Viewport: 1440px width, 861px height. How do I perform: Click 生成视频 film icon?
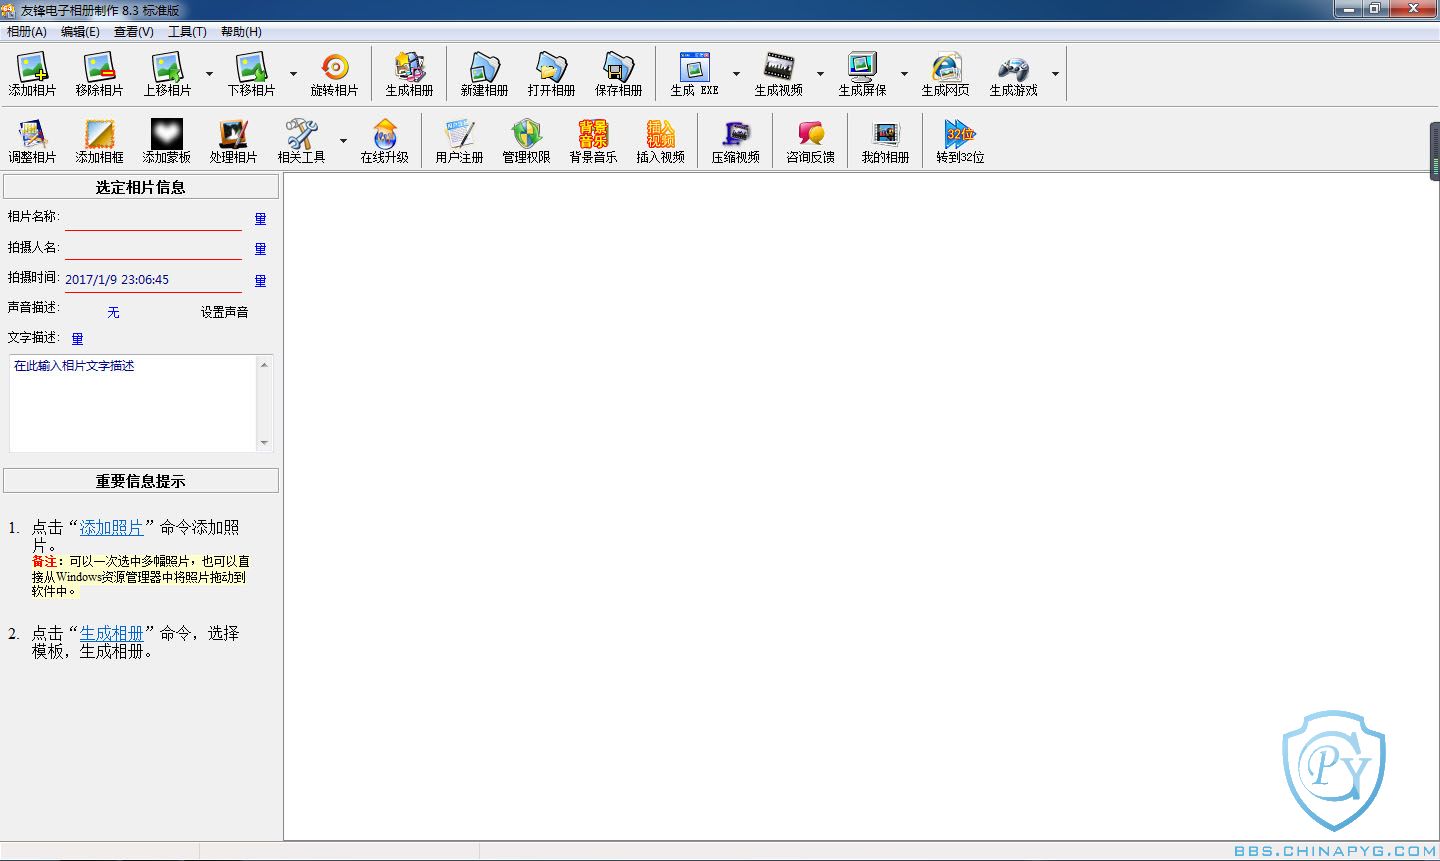pyautogui.click(x=778, y=74)
